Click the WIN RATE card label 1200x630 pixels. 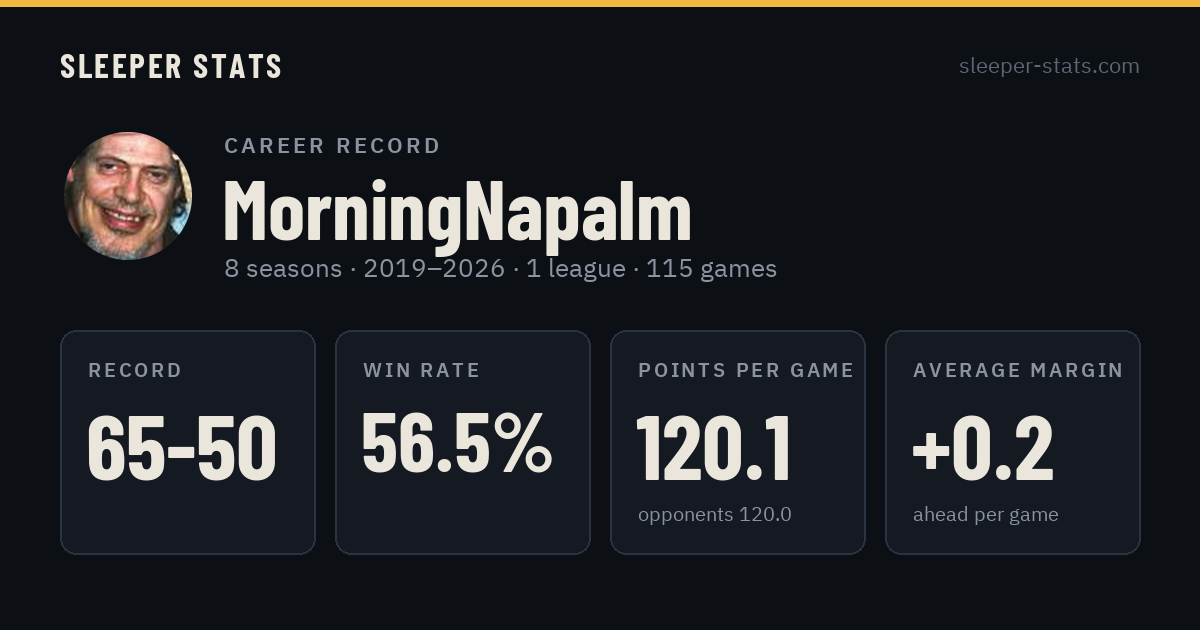[422, 371]
